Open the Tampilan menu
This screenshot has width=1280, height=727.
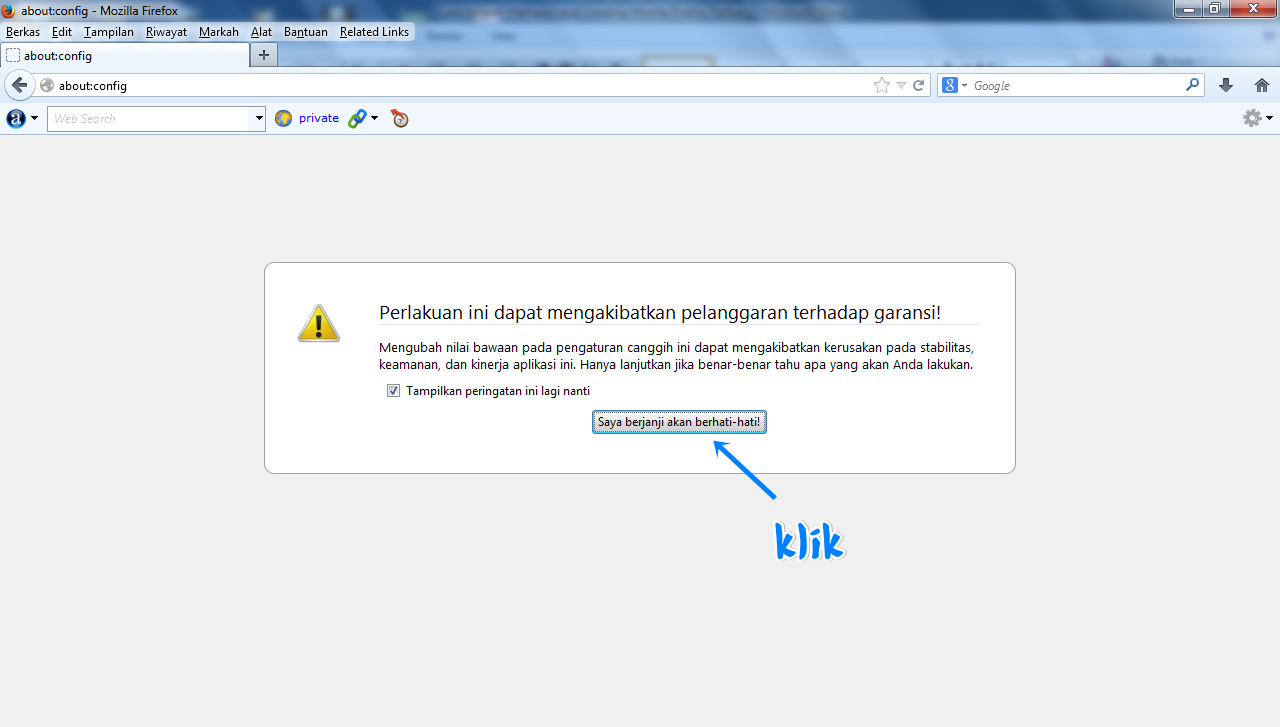tap(109, 32)
